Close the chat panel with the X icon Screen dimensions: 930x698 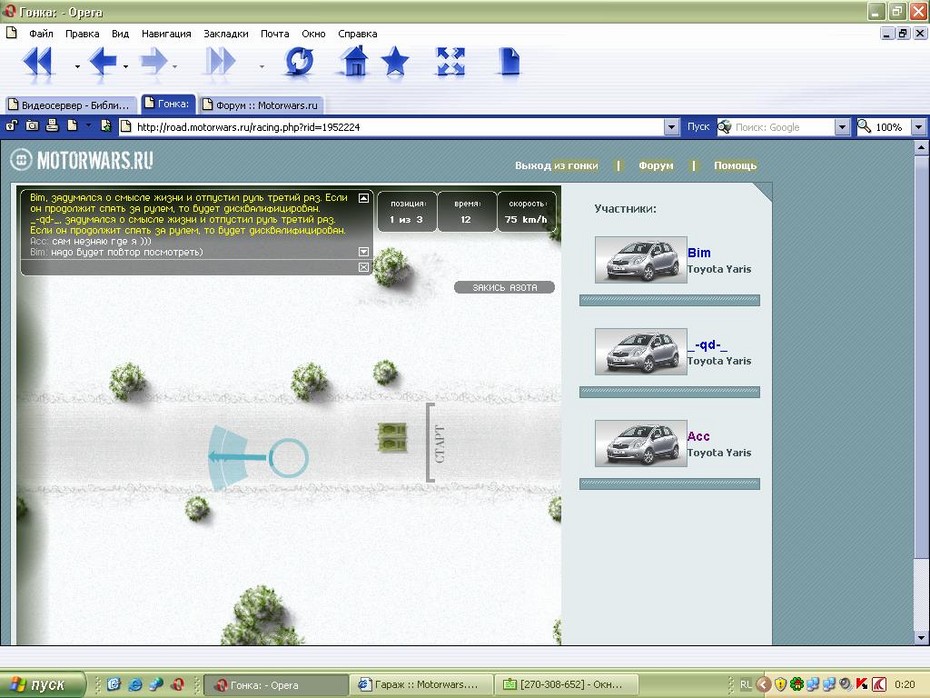pos(364,267)
